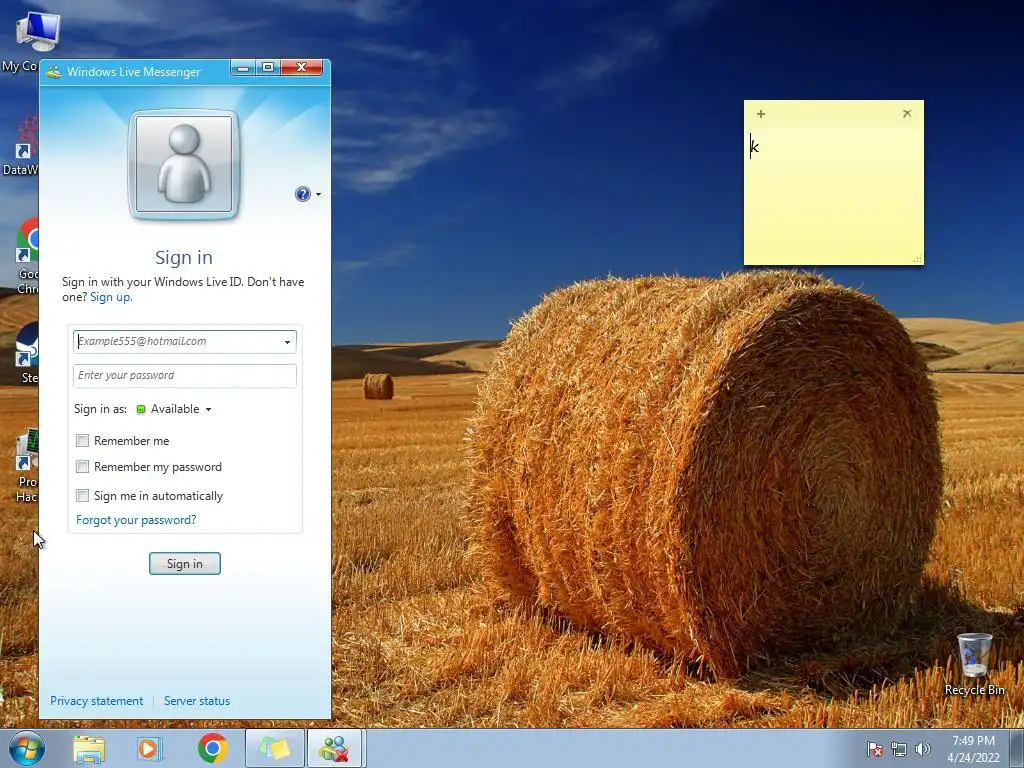
Task: Expand the help menu arrow
Action: point(319,194)
